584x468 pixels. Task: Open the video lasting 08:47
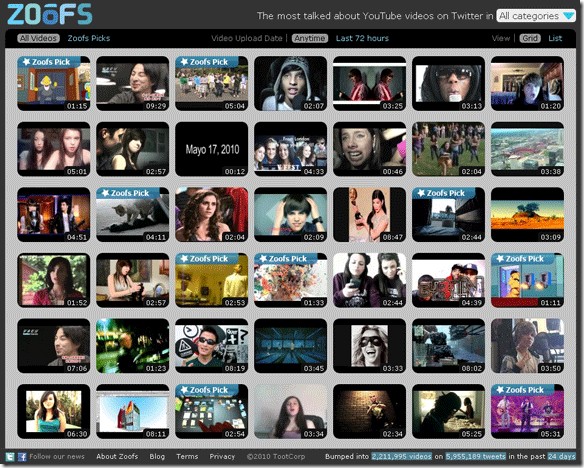click(369, 214)
